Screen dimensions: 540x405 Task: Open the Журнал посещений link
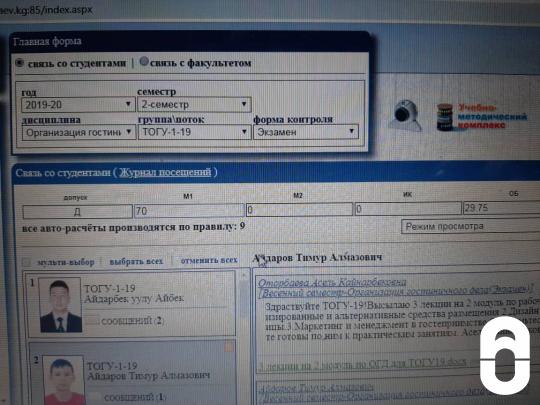coord(165,172)
